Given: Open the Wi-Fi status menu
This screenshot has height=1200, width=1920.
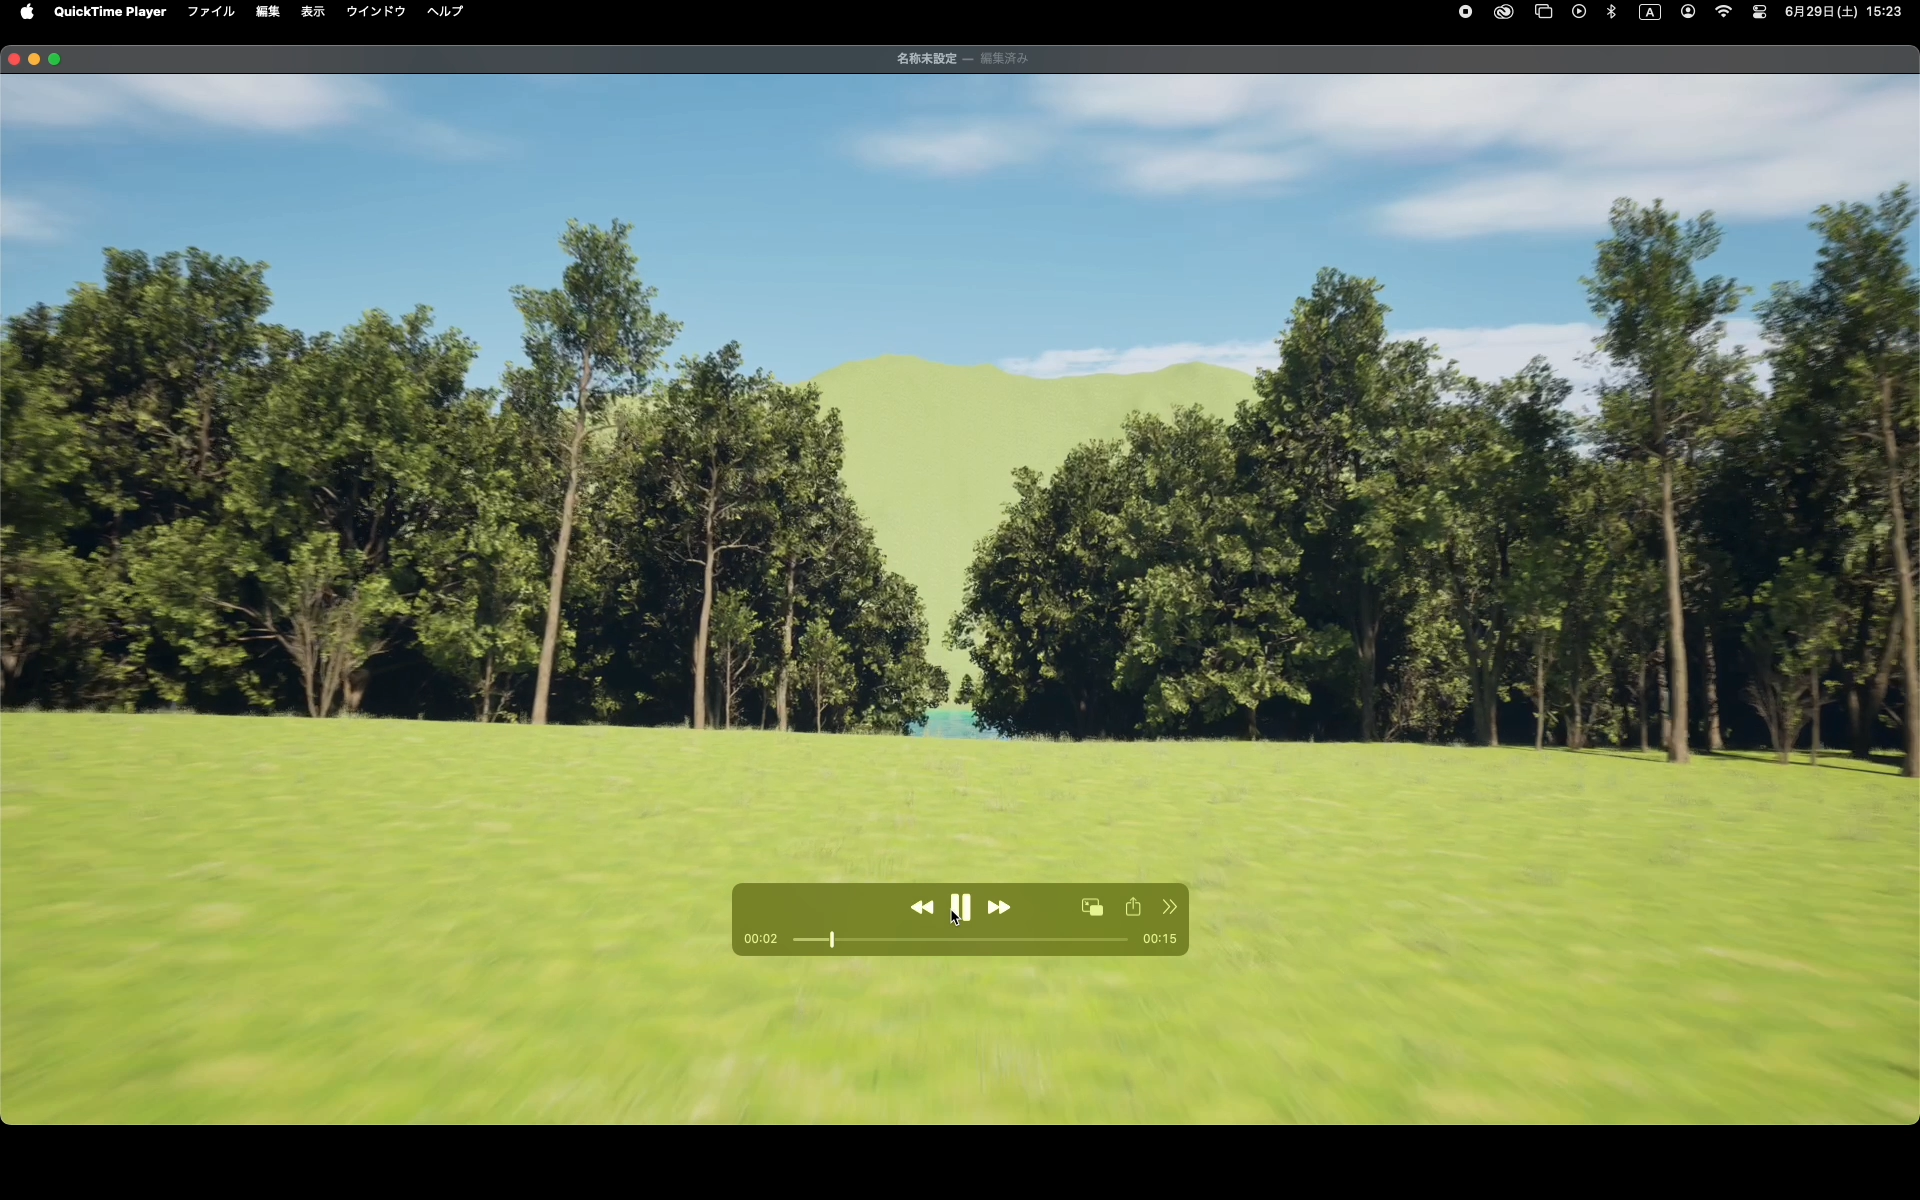Looking at the screenshot, I should coord(1724,12).
